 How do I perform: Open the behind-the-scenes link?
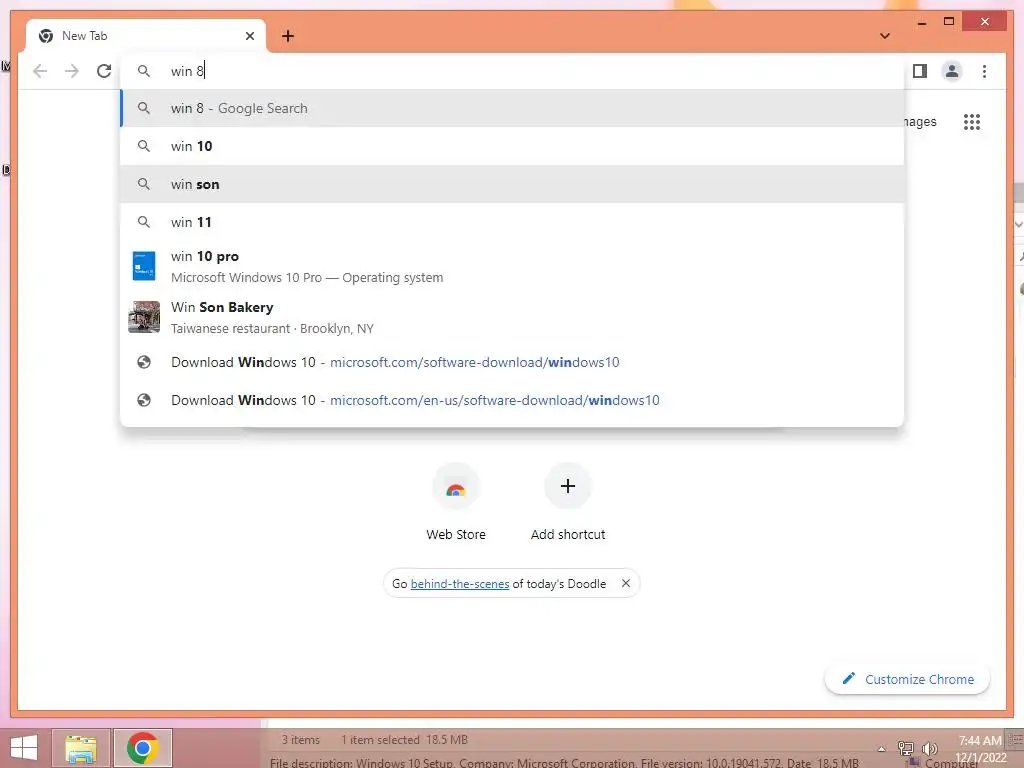[x=460, y=584]
